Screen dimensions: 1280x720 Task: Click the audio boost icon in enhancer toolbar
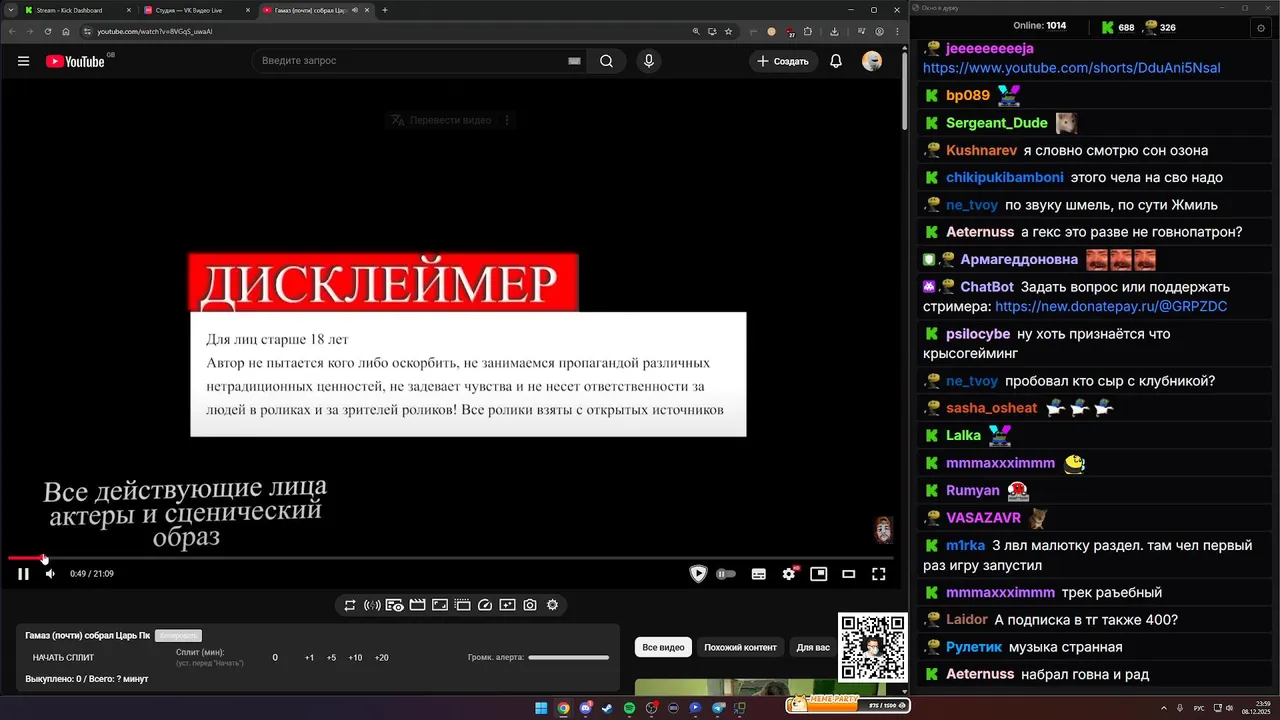pyautogui.click(x=372, y=605)
